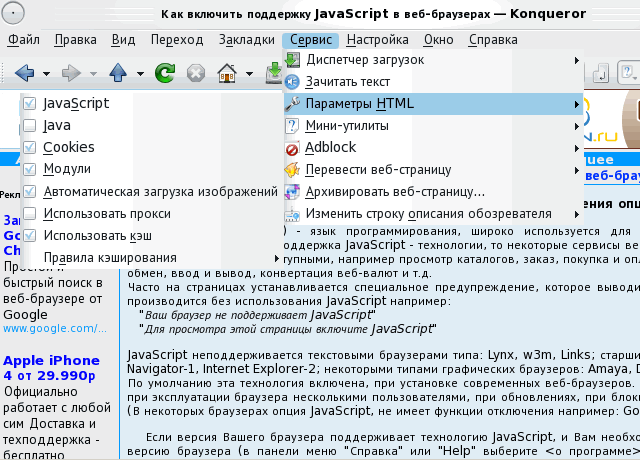640x460 pixels.
Task: Open the Home page icon
Action: [227, 73]
